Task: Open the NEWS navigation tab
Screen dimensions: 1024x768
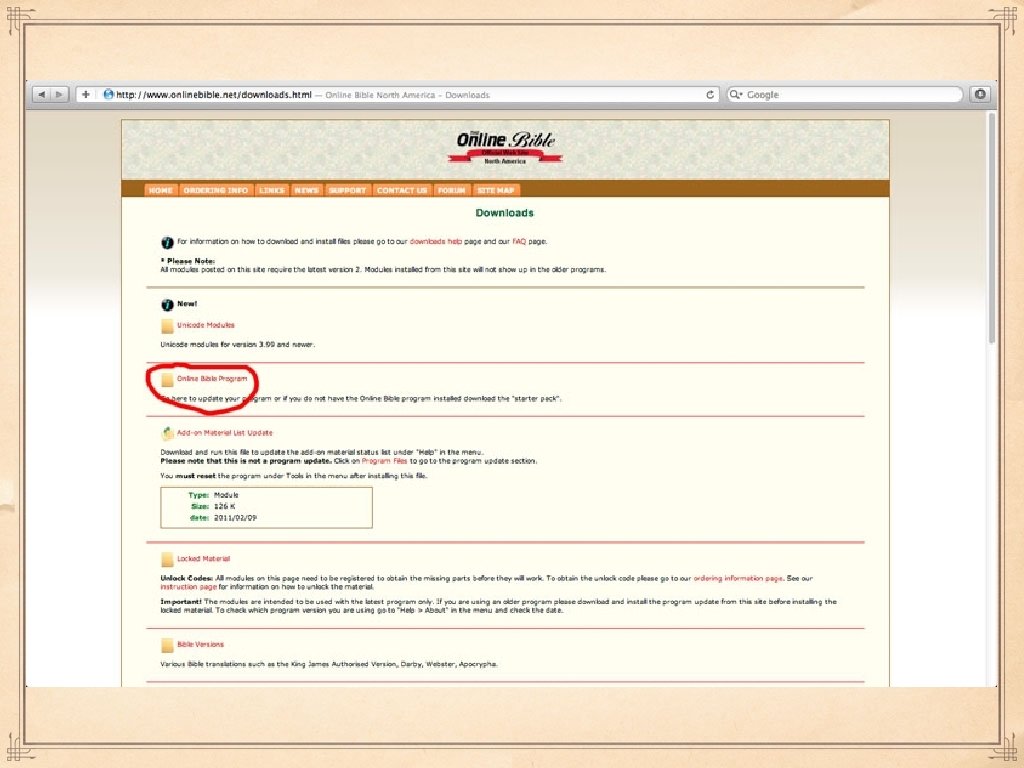Action: click(306, 190)
